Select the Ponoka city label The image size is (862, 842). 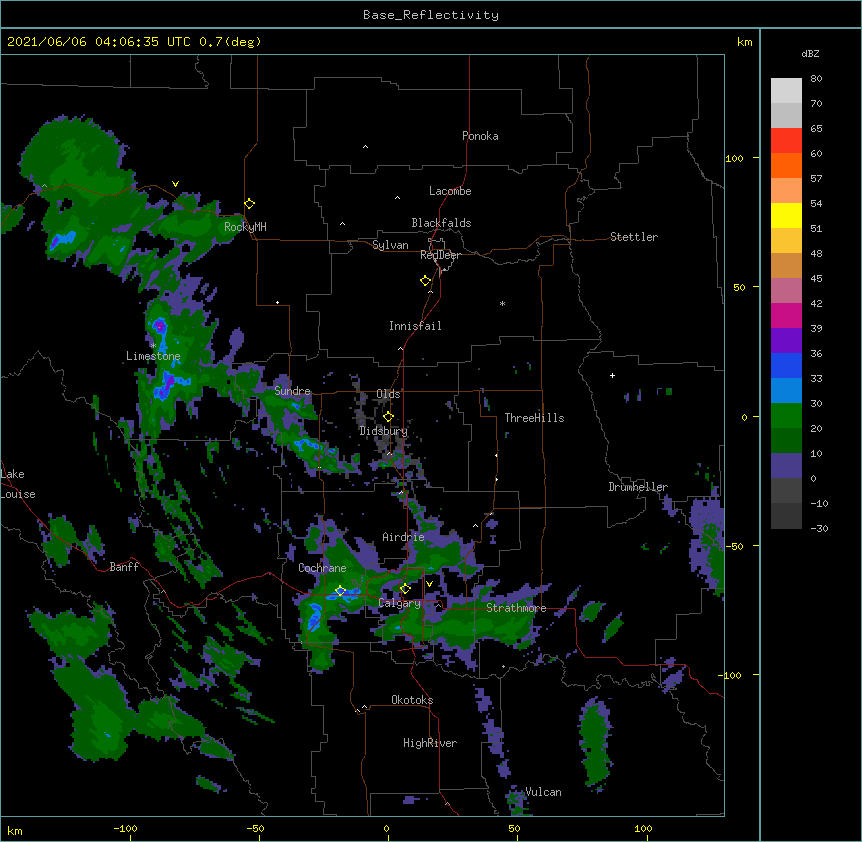pyautogui.click(x=480, y=136)
